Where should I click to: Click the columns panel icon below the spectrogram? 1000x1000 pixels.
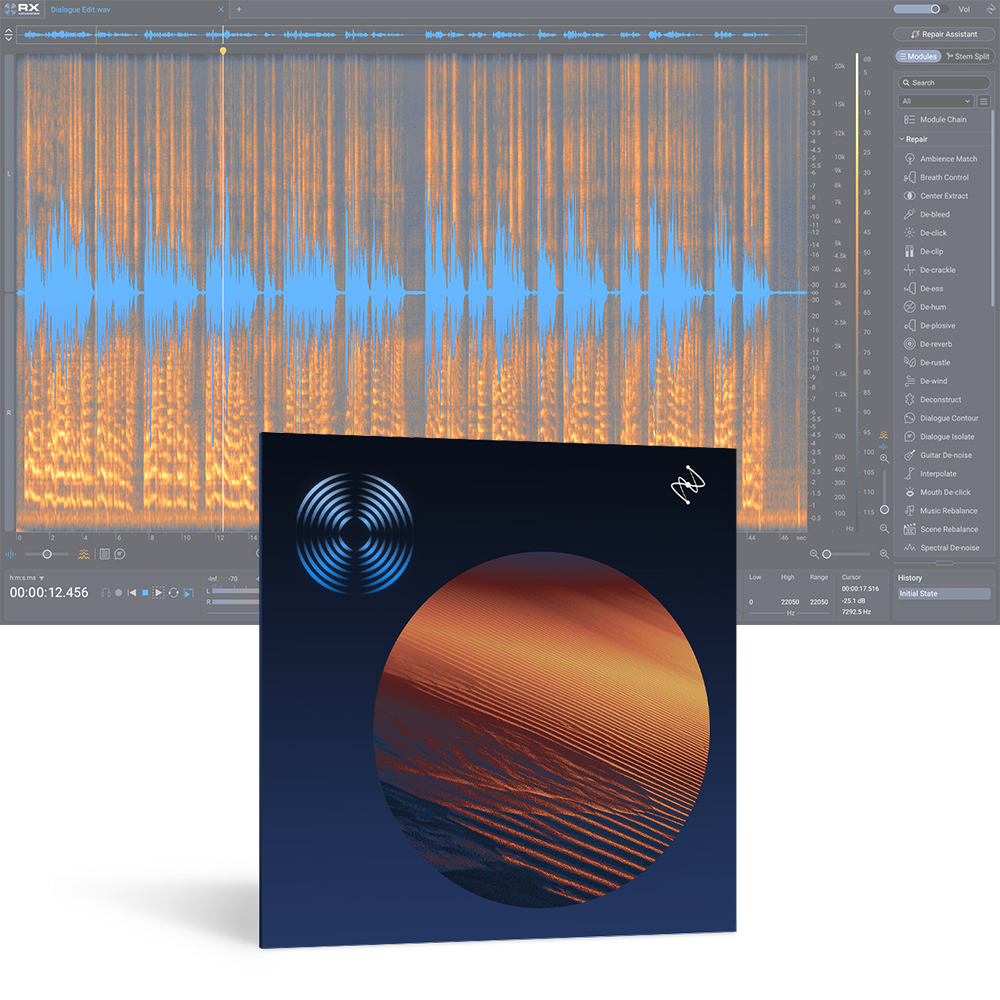[x=105, y=554]
